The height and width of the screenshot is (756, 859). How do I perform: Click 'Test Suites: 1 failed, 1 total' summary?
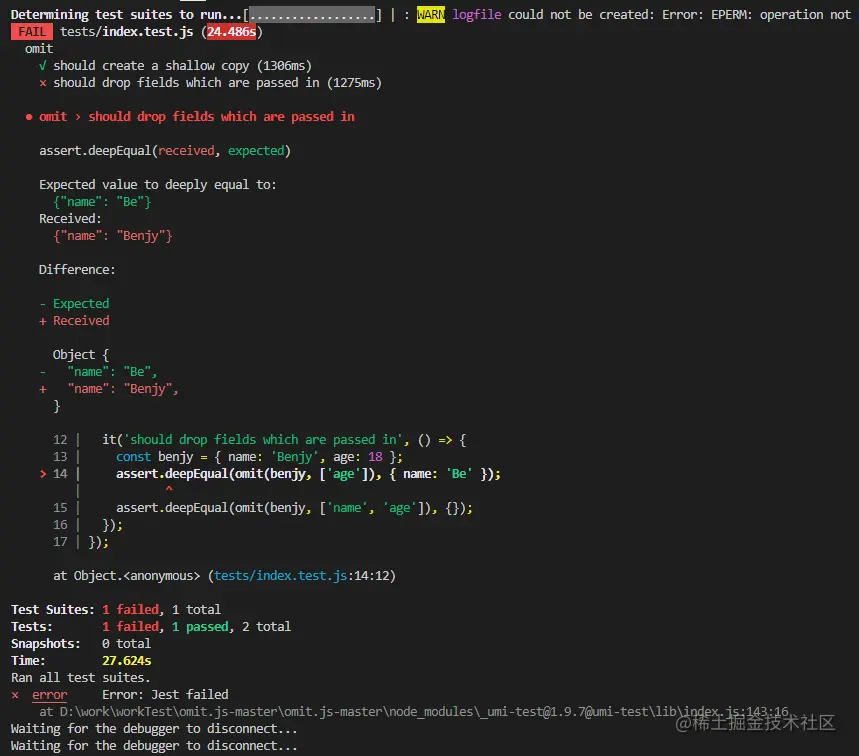116,609
